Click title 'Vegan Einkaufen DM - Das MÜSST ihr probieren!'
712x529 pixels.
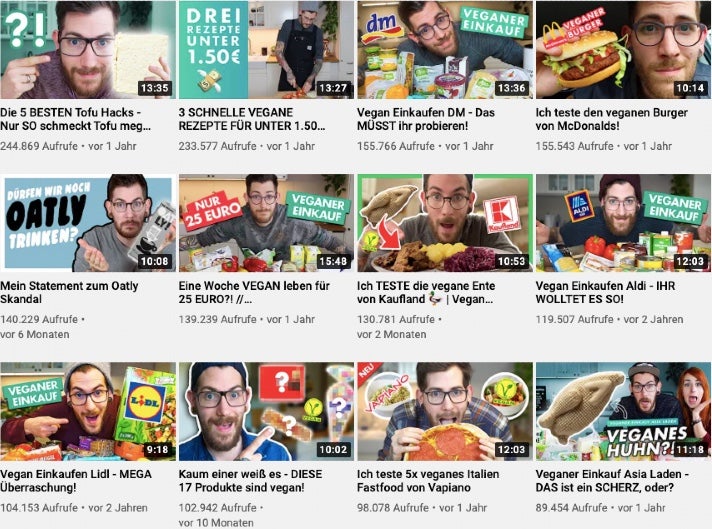click(x=425, y=119)
